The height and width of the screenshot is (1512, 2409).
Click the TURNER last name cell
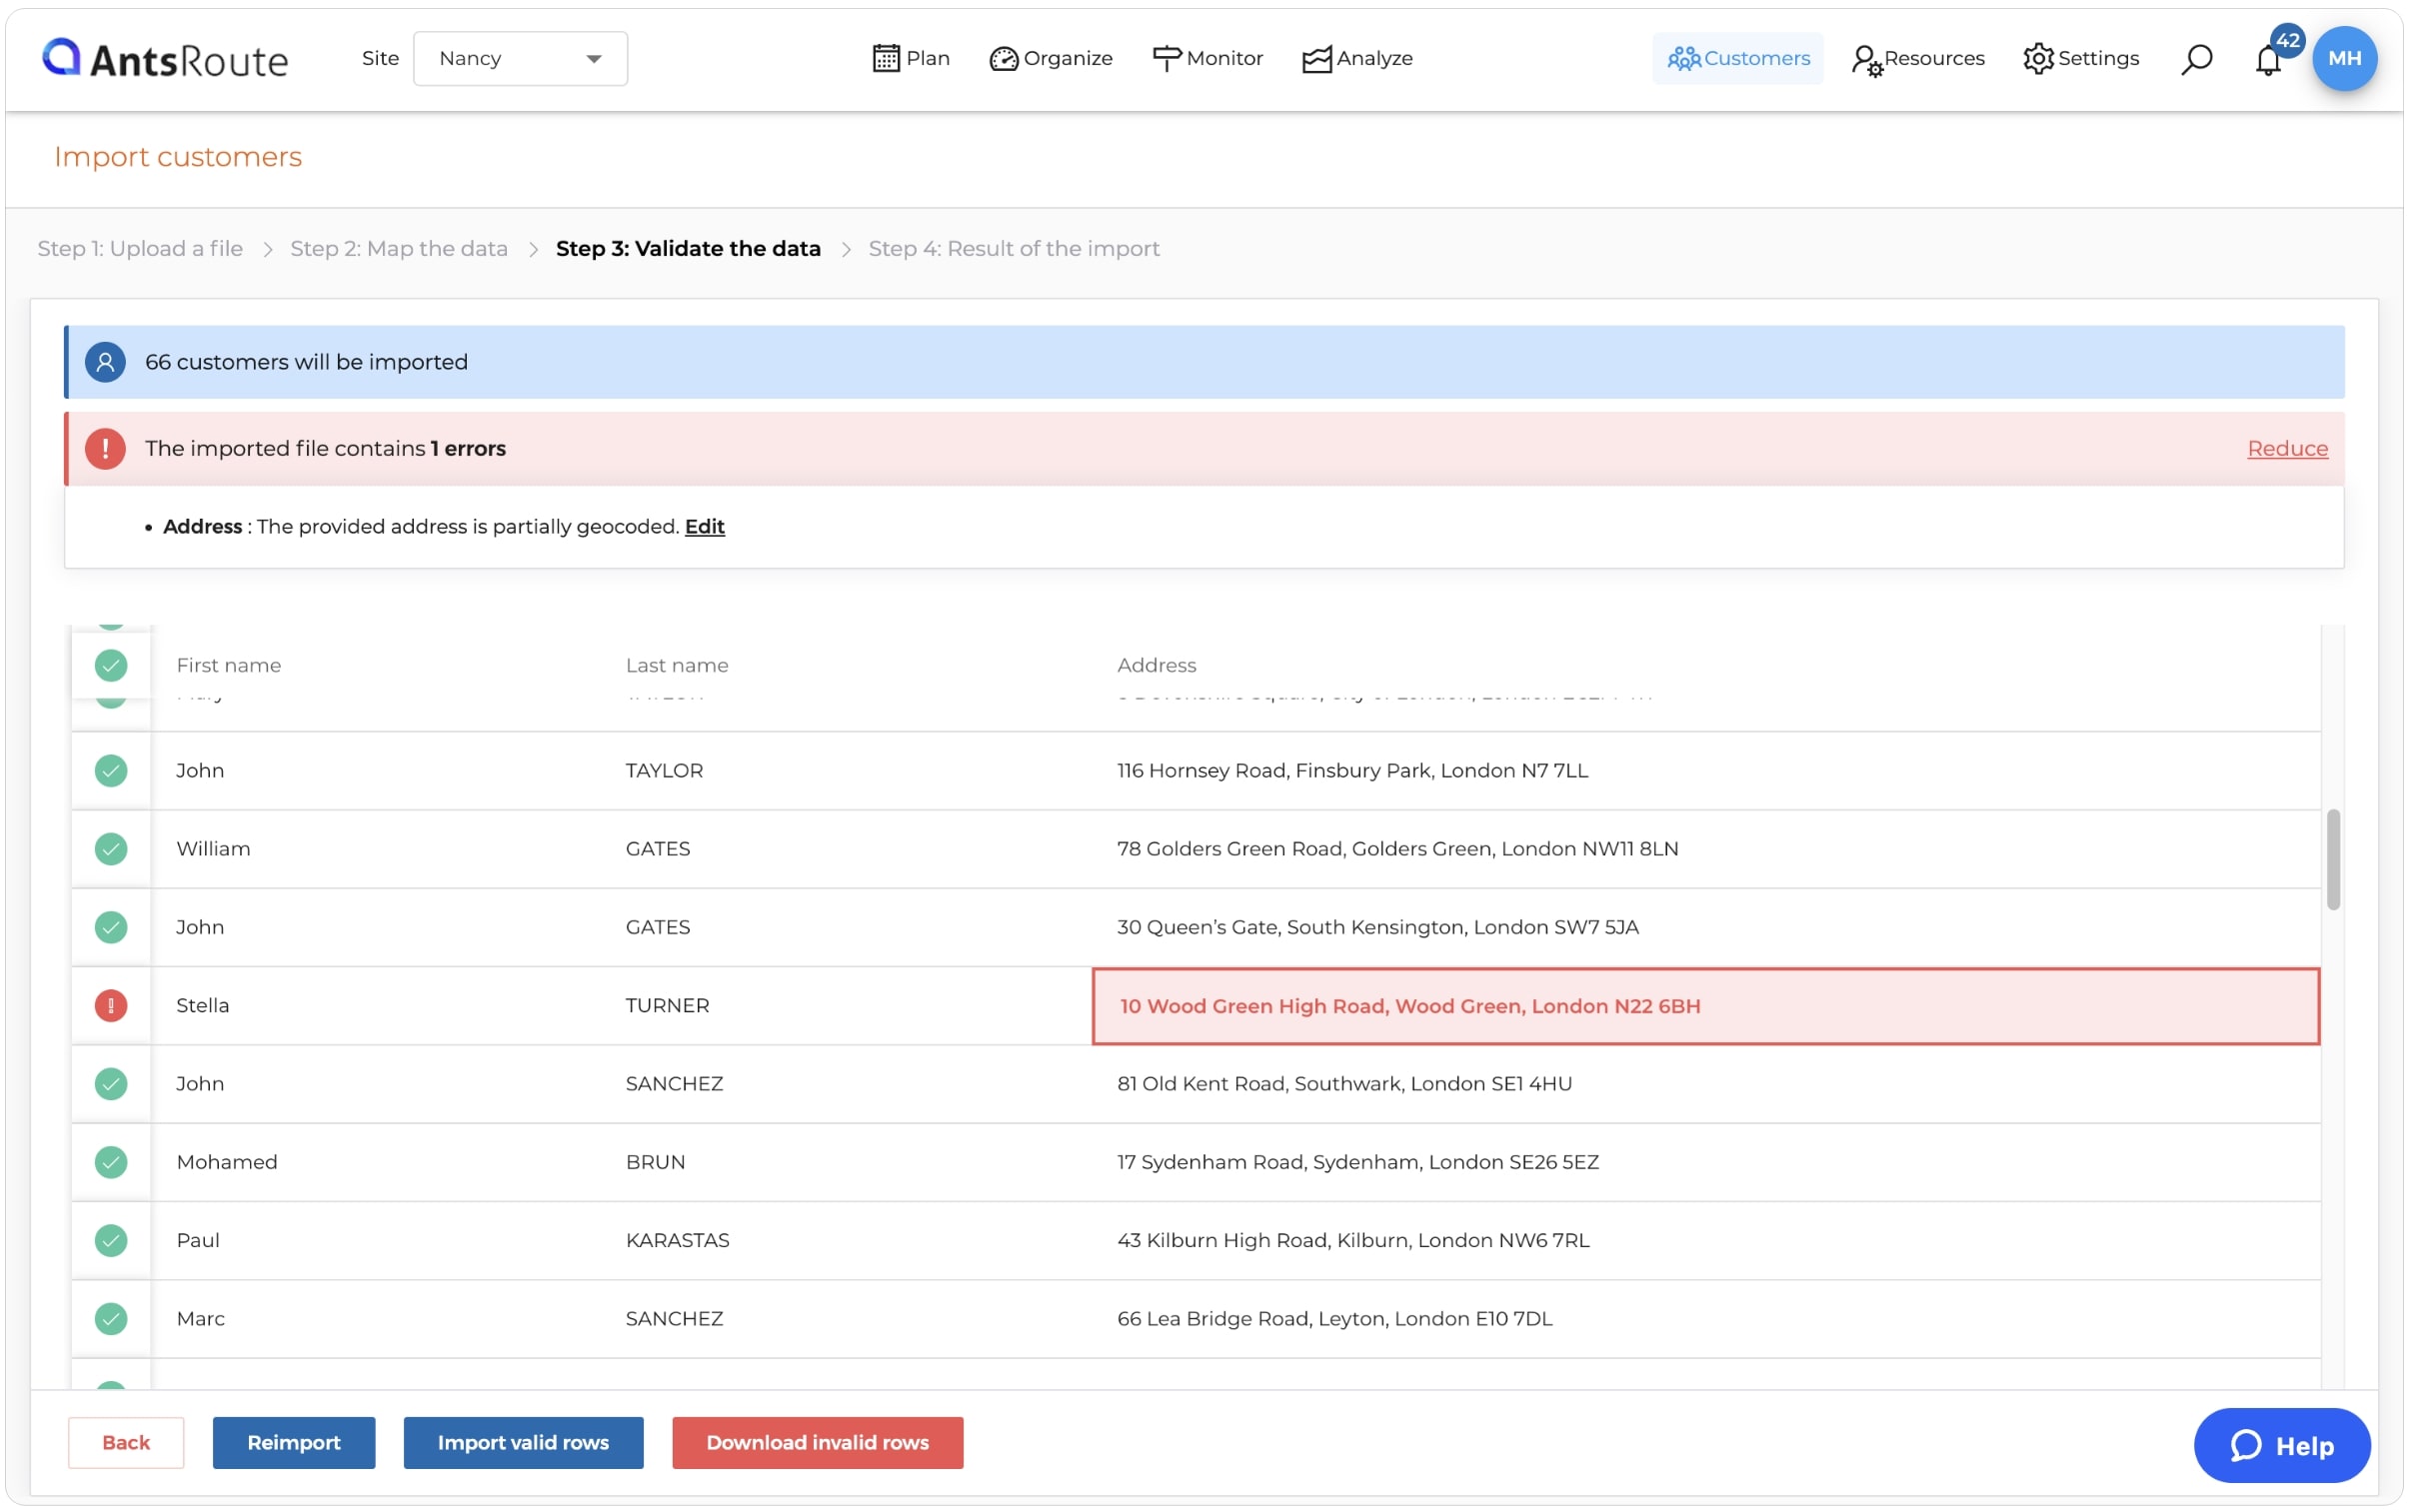click(x=667, y=1005)
